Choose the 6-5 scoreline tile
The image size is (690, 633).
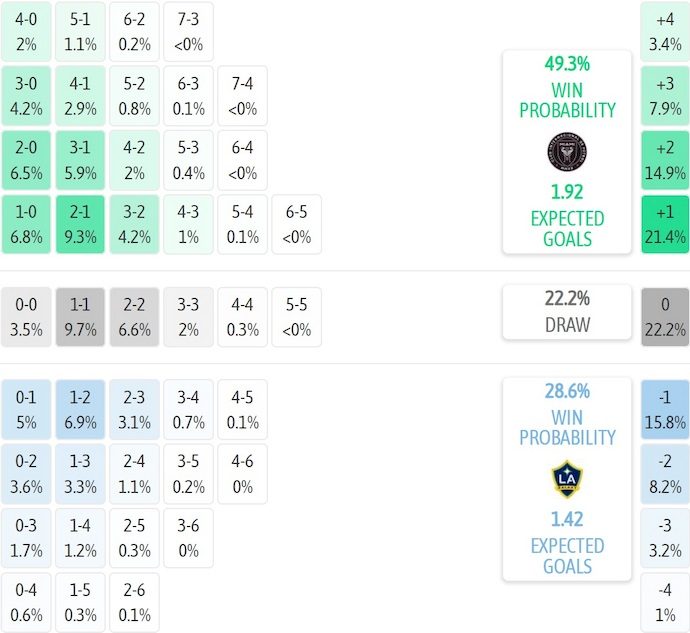(297, 224)
